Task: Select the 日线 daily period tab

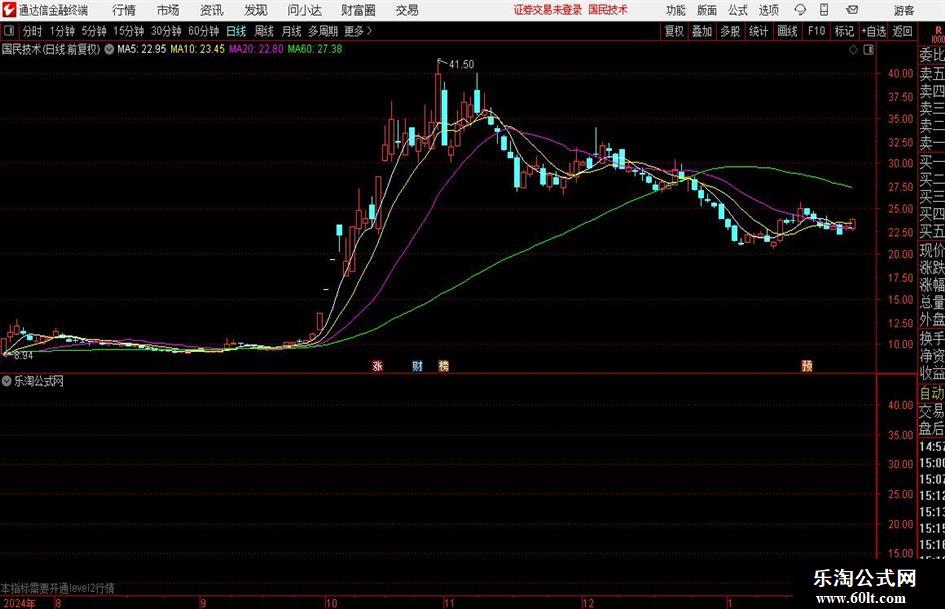Action: pos(236,31)
